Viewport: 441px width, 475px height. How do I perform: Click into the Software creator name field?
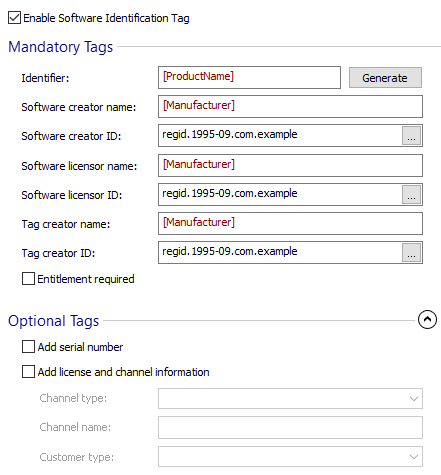(290, 107)
